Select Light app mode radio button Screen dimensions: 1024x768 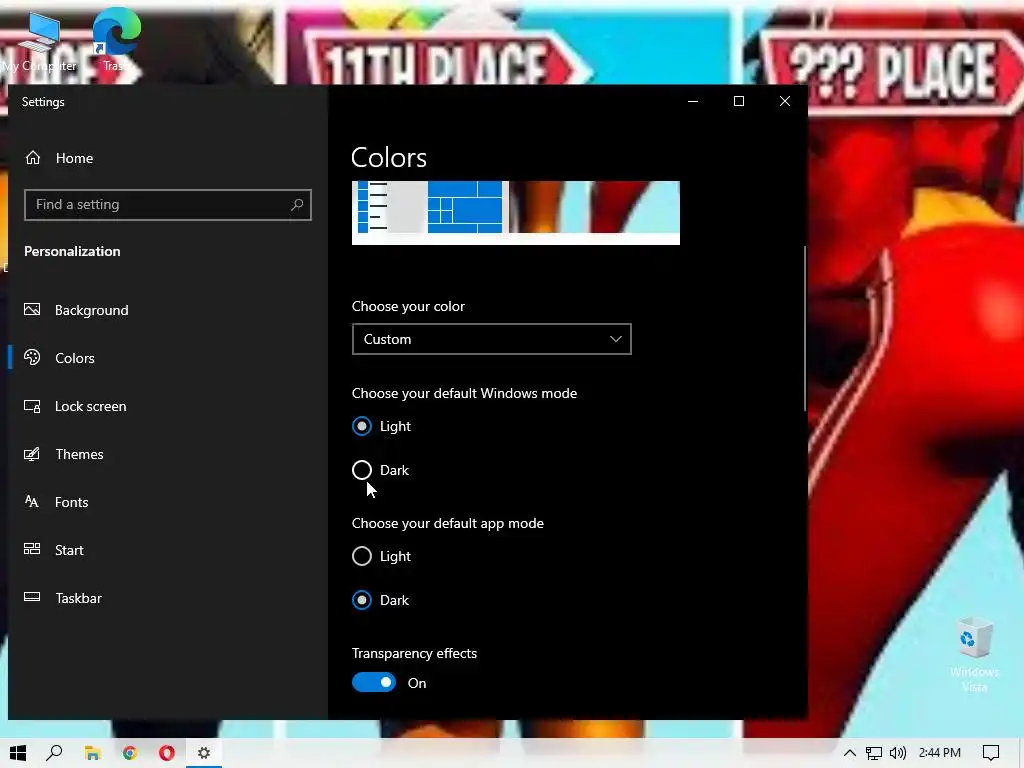pyautogui.click(x=362, y=556)
